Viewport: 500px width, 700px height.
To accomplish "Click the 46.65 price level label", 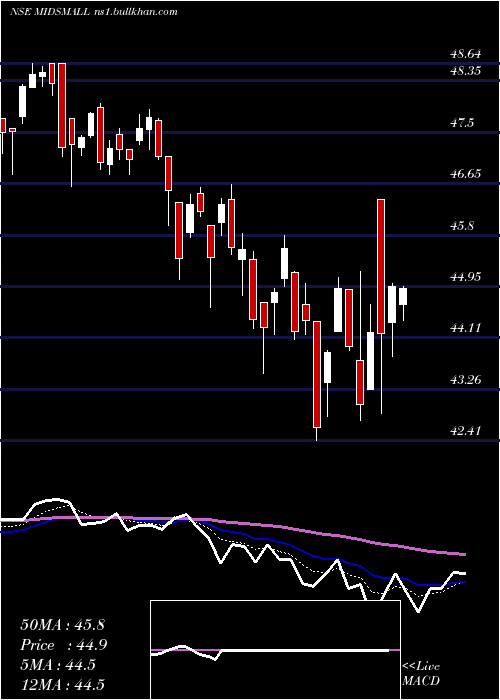I will click(x=466, y=174).
